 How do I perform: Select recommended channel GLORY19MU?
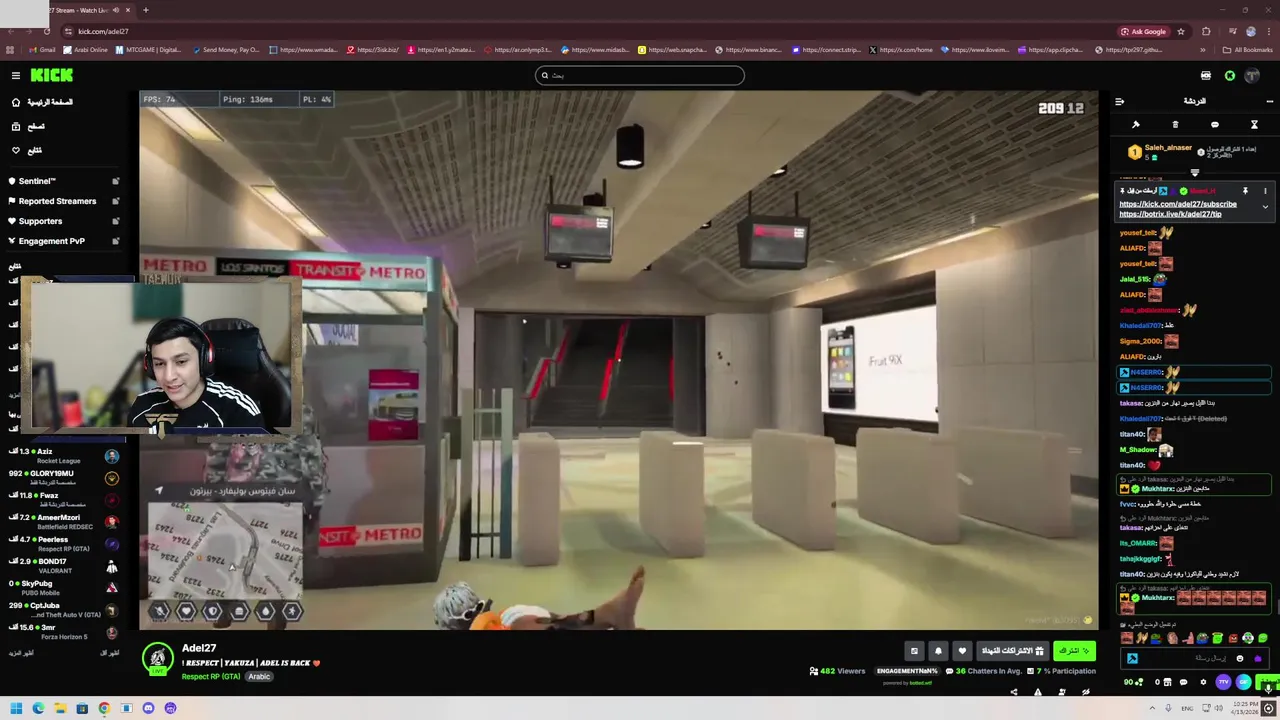(x=66, y=478)
